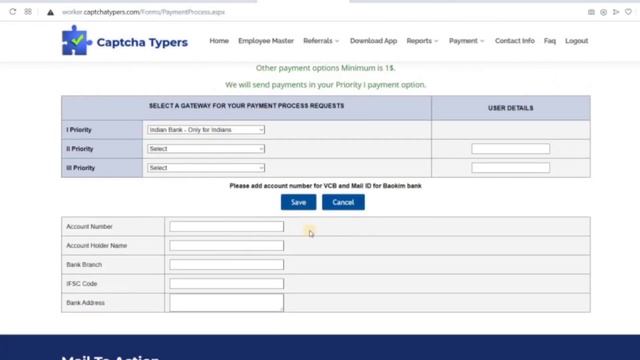The height and width of the screenshot is (360, 640).
Task: Focus the Bank Address text area
Action: click(x=227, y=302)
